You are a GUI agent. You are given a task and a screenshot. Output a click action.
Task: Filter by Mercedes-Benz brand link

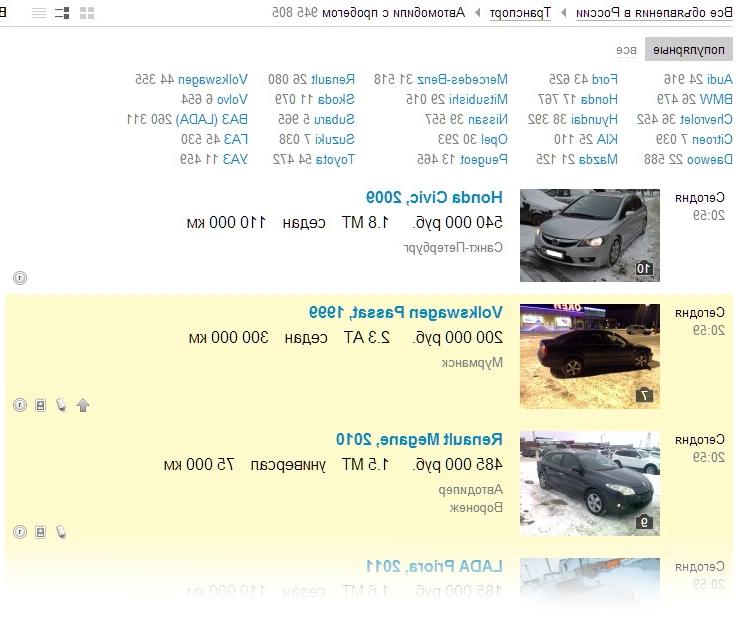click(462, 79)
